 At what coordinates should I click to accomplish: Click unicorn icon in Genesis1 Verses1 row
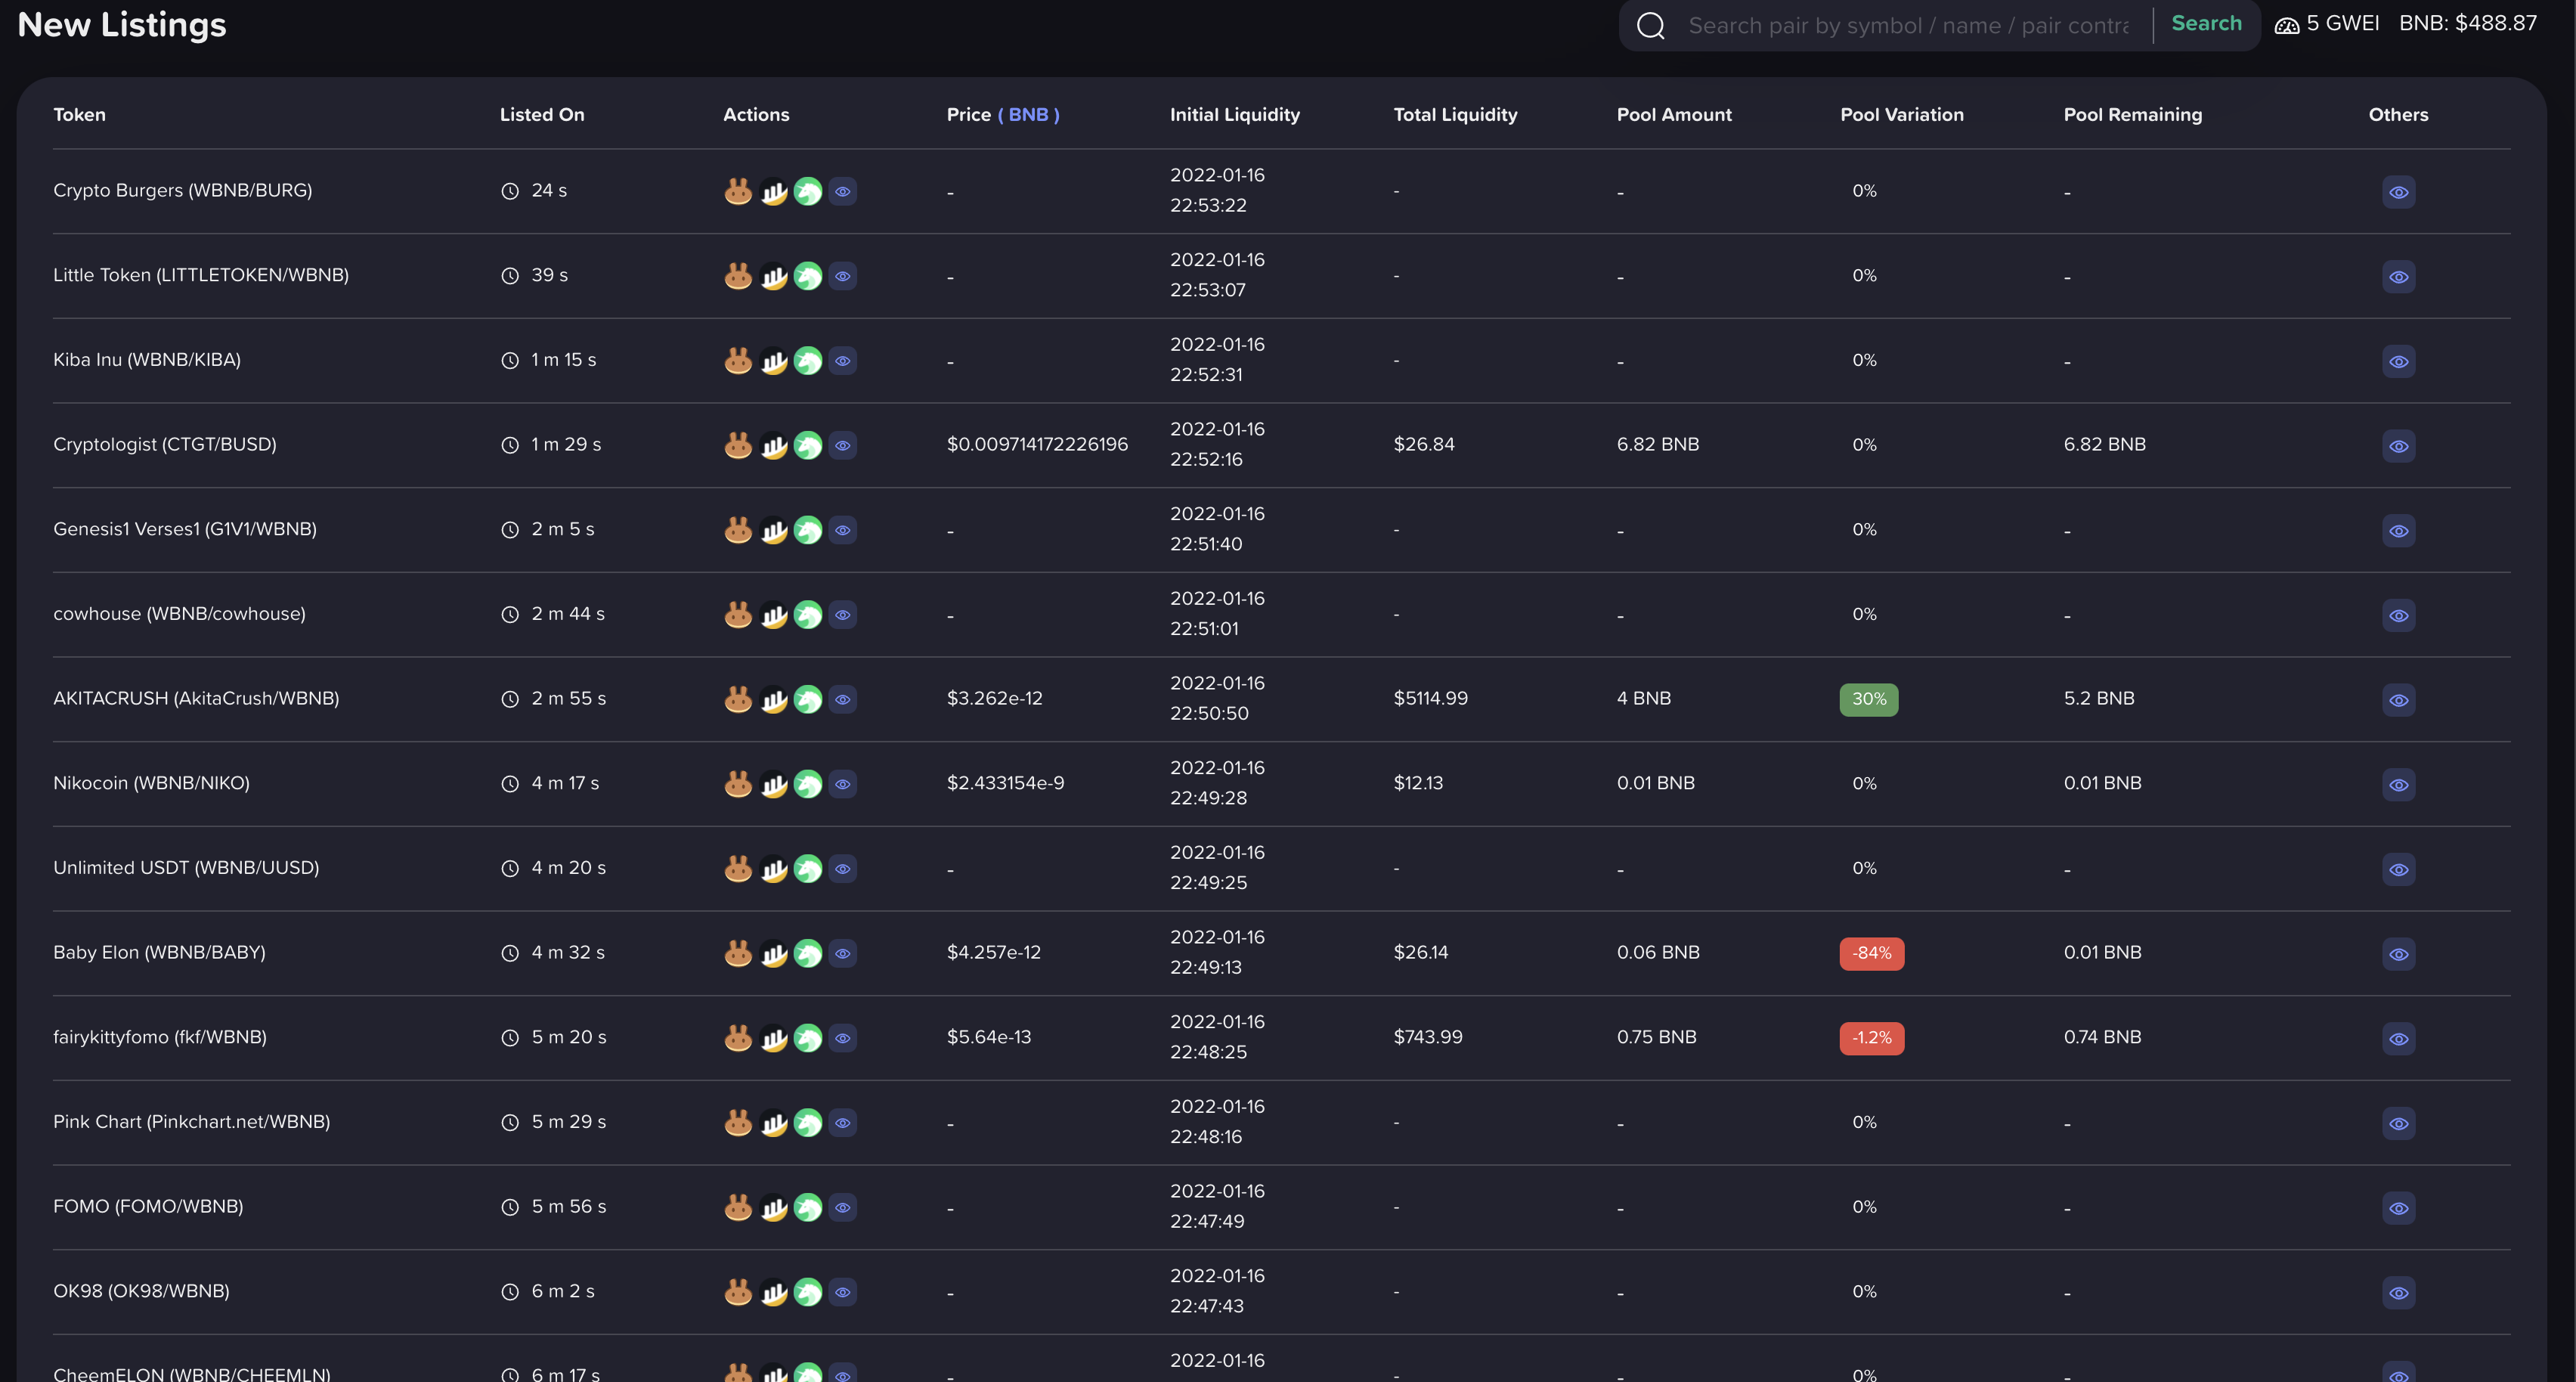(808, 530)
